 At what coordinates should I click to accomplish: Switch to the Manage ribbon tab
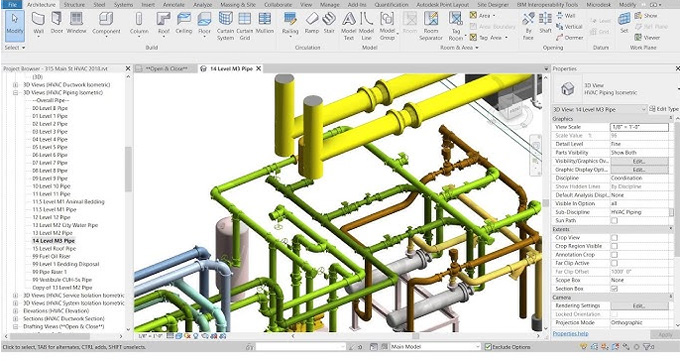tap(329, 4)
